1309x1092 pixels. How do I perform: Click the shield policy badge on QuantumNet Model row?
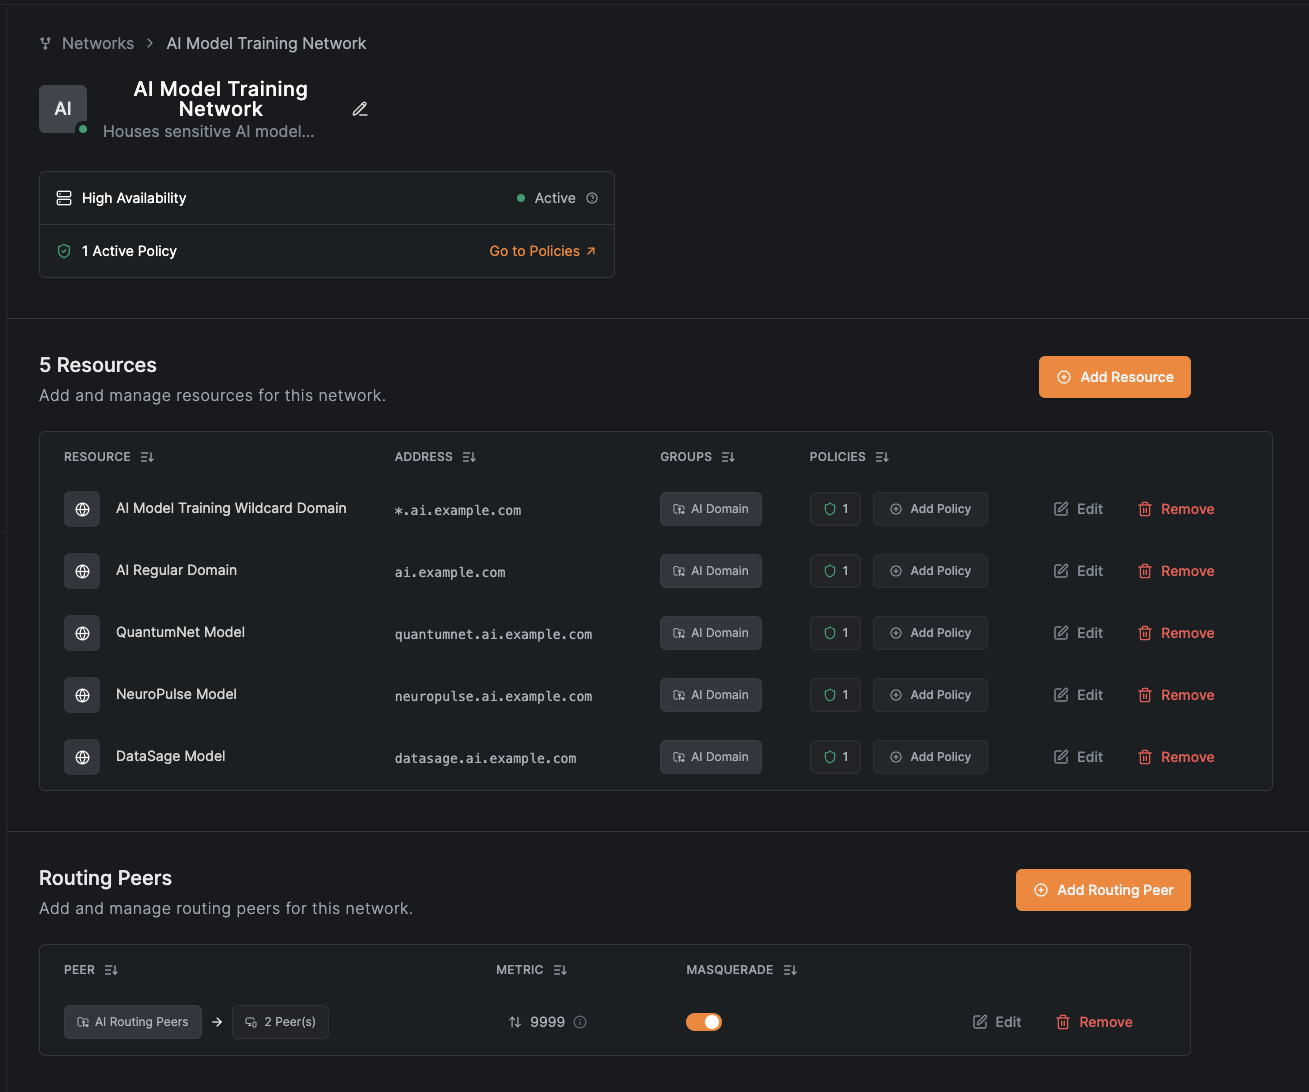click(x=835, y=632)
